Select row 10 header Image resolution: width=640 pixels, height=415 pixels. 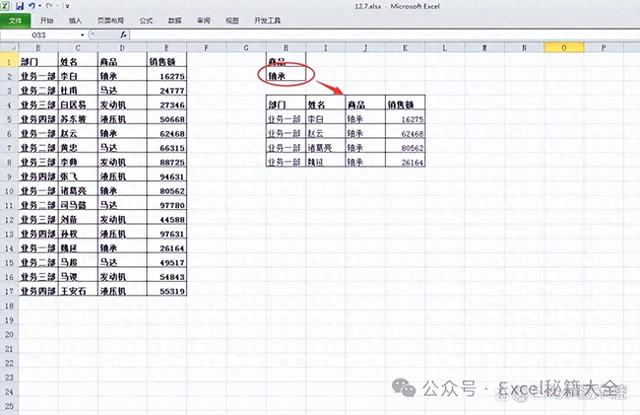(x=9, y=191)
